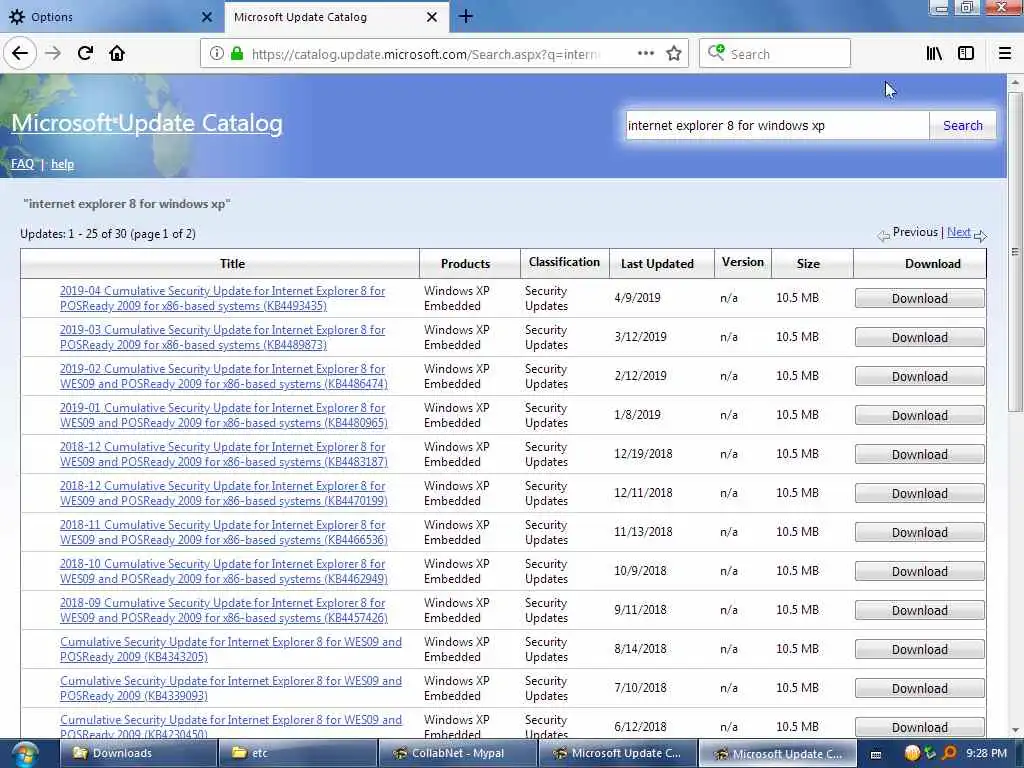Click the browser forward arrow
This screenshot has width=1024, height=768.
pyautogui.click(x=53, y=53)
